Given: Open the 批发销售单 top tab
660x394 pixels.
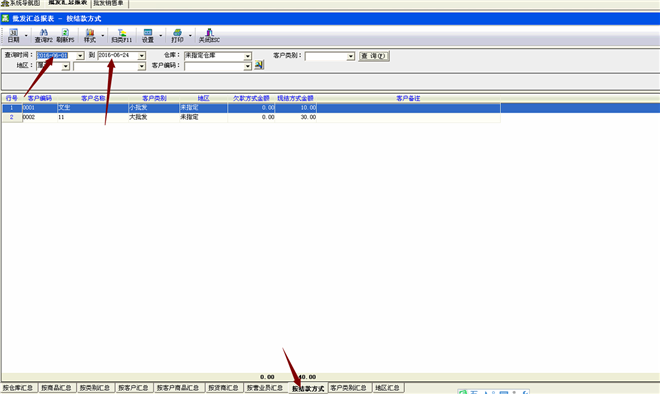Looking at the screenshot, I should point(109,3).
